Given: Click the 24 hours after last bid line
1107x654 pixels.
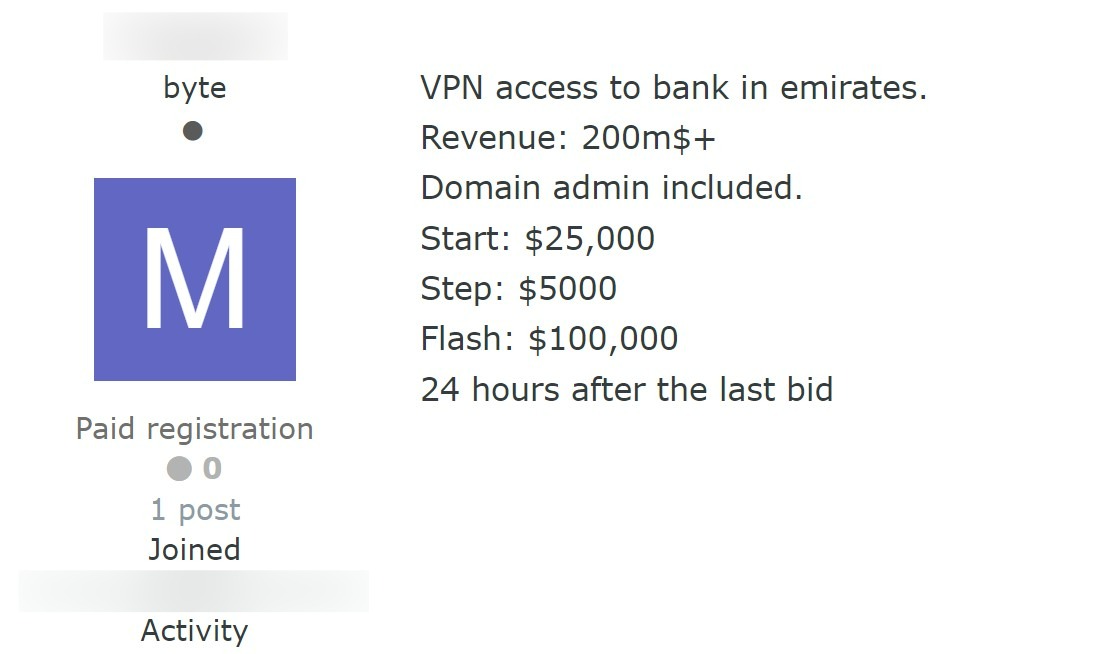Looking at the screenshot, I should tap(627, 390).
